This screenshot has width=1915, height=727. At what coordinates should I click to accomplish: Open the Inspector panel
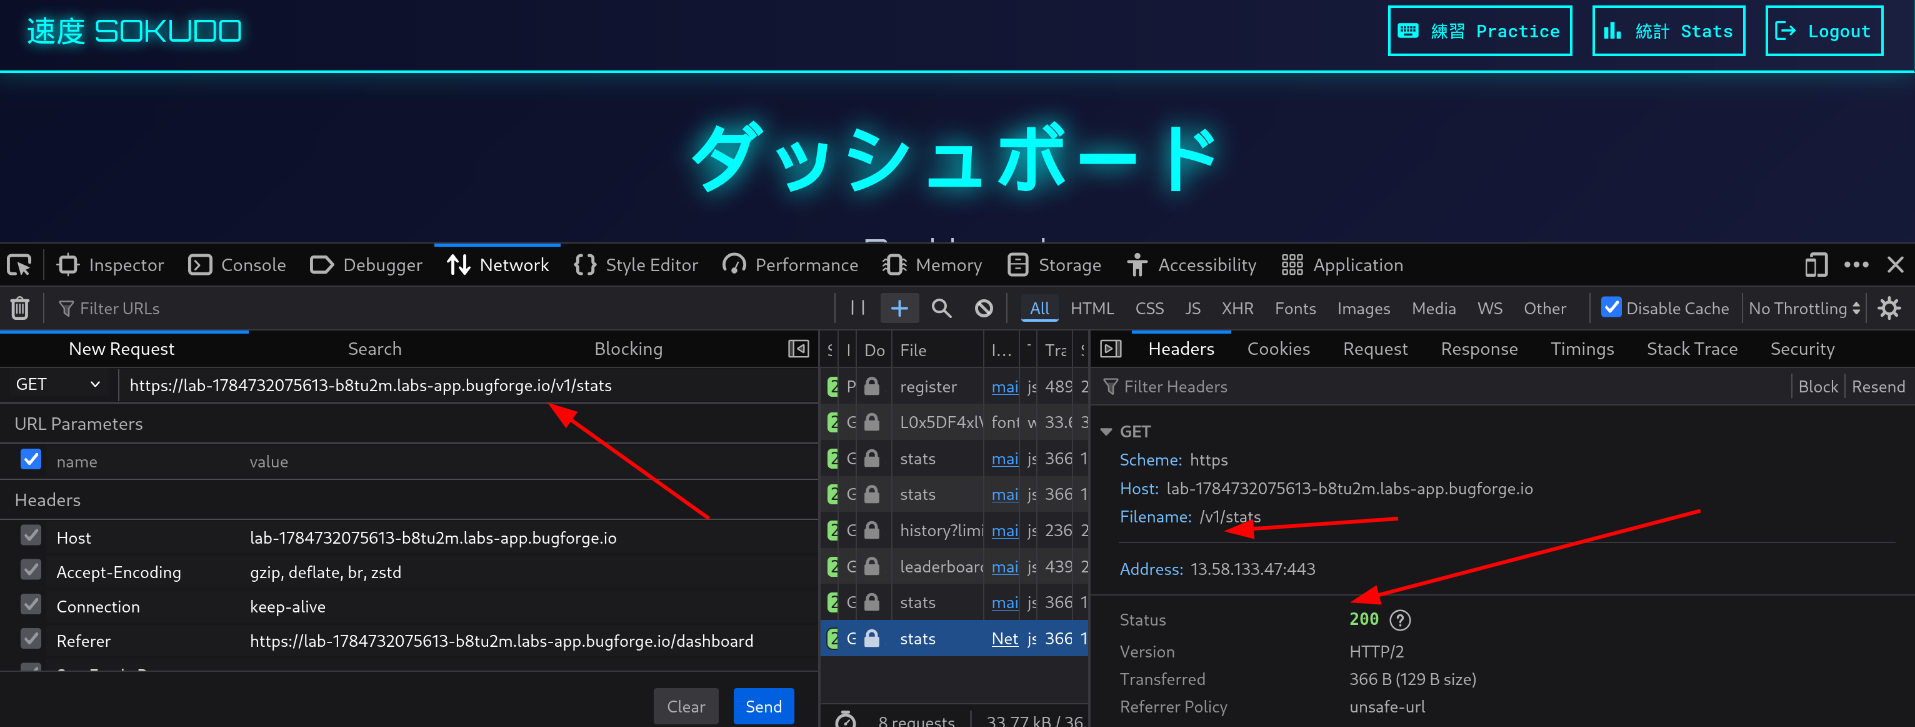tap(110, 265)
